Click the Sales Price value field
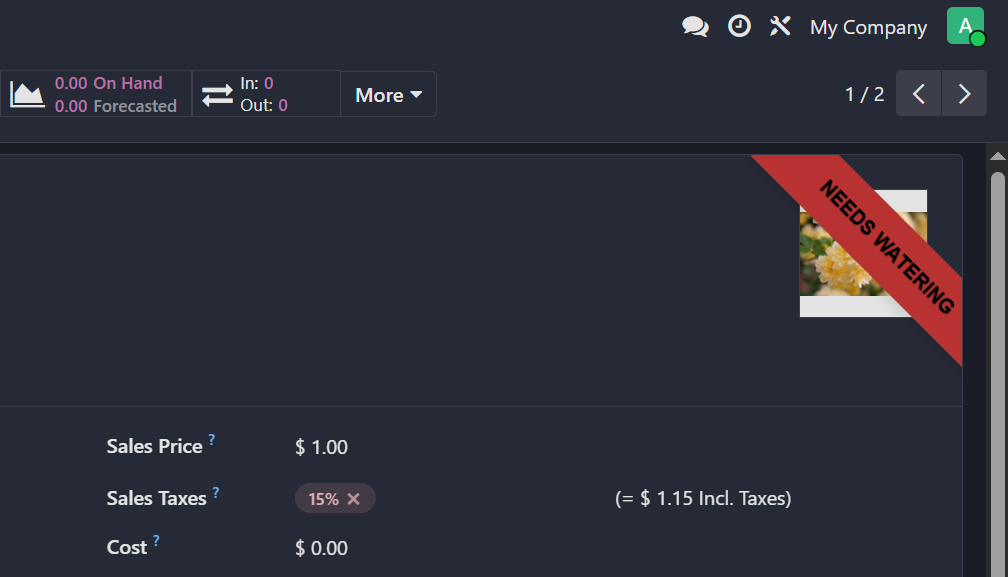This screenshot has height=577, width=1008. pyautogui.click(x=322, y=447)
